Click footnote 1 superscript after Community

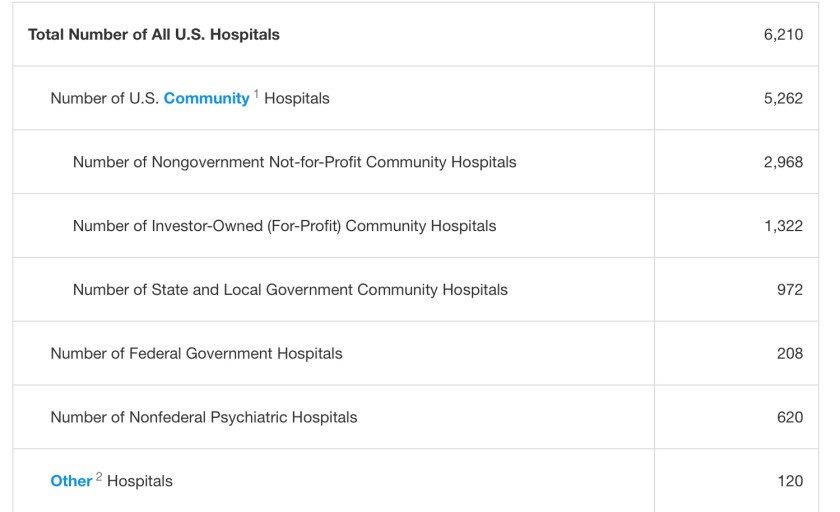256,94
